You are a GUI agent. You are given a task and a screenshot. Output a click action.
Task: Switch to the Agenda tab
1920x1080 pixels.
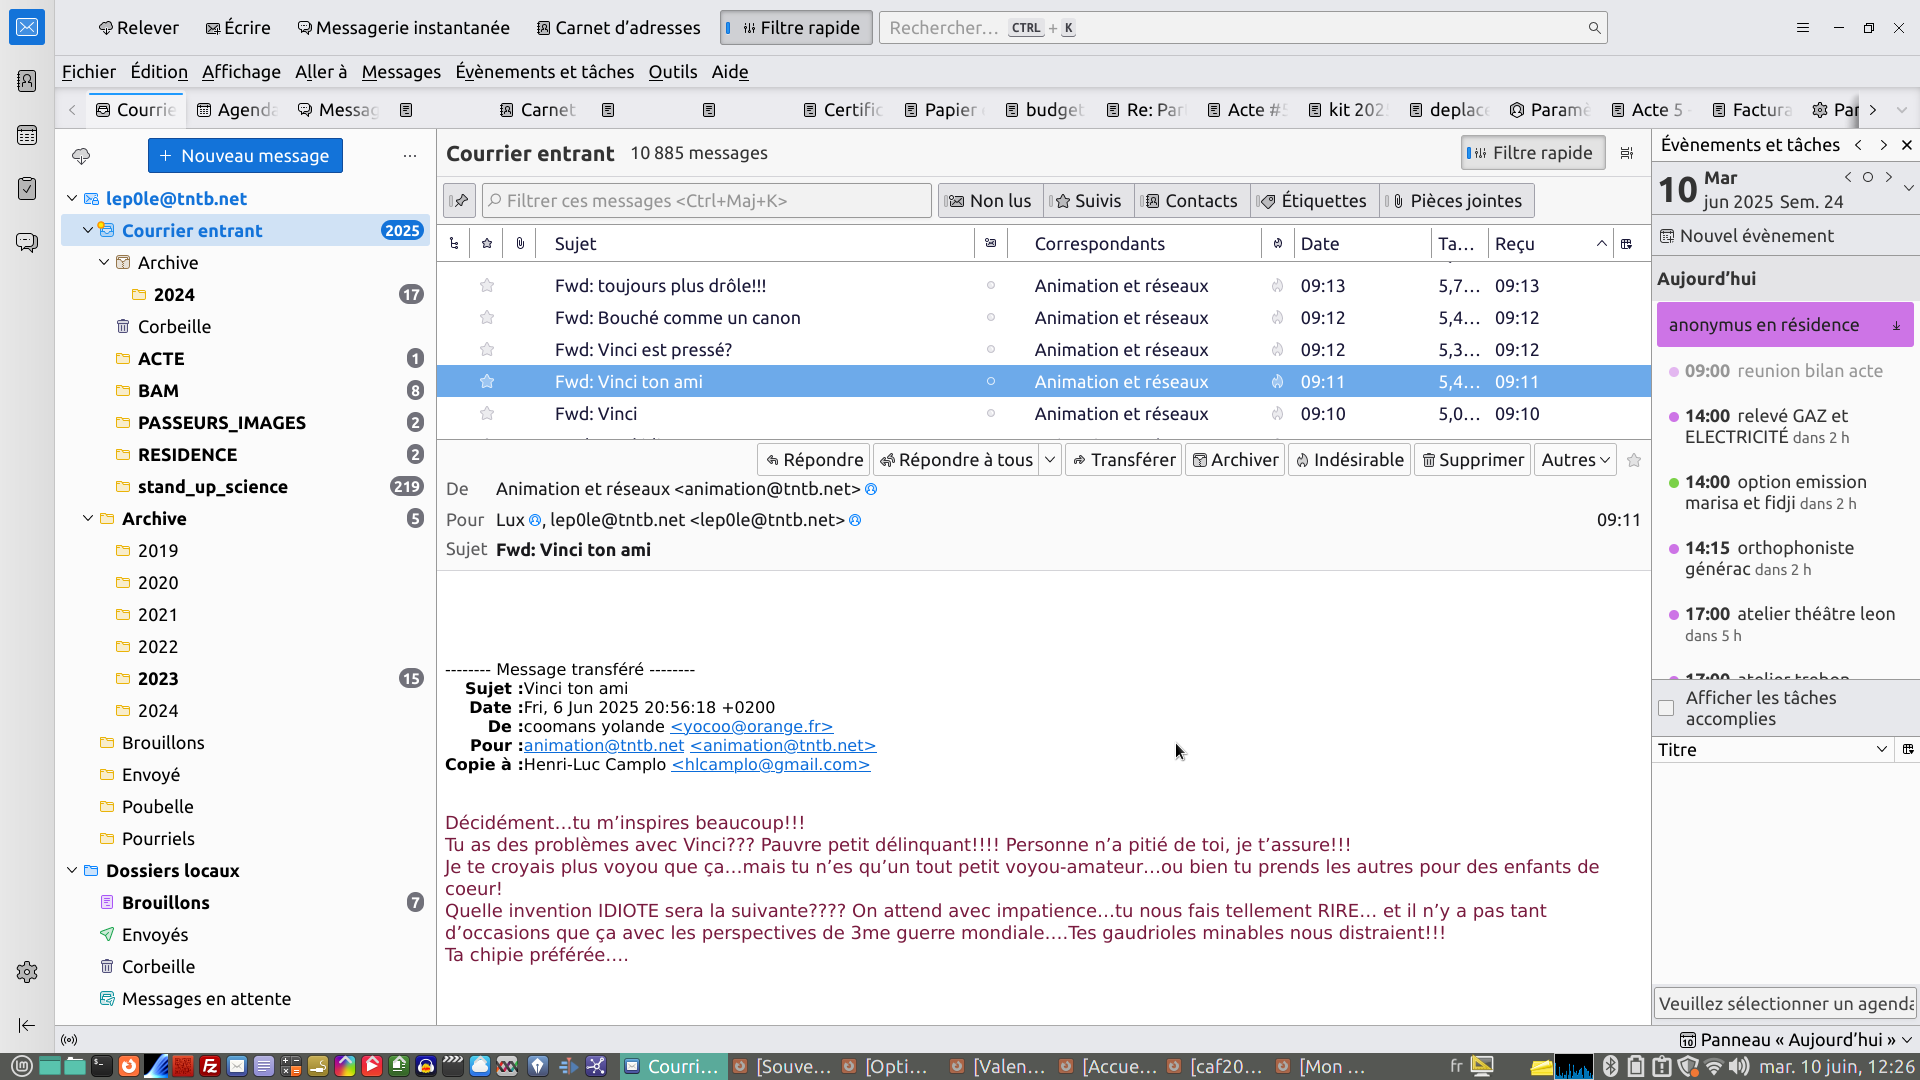pos(237,110)
